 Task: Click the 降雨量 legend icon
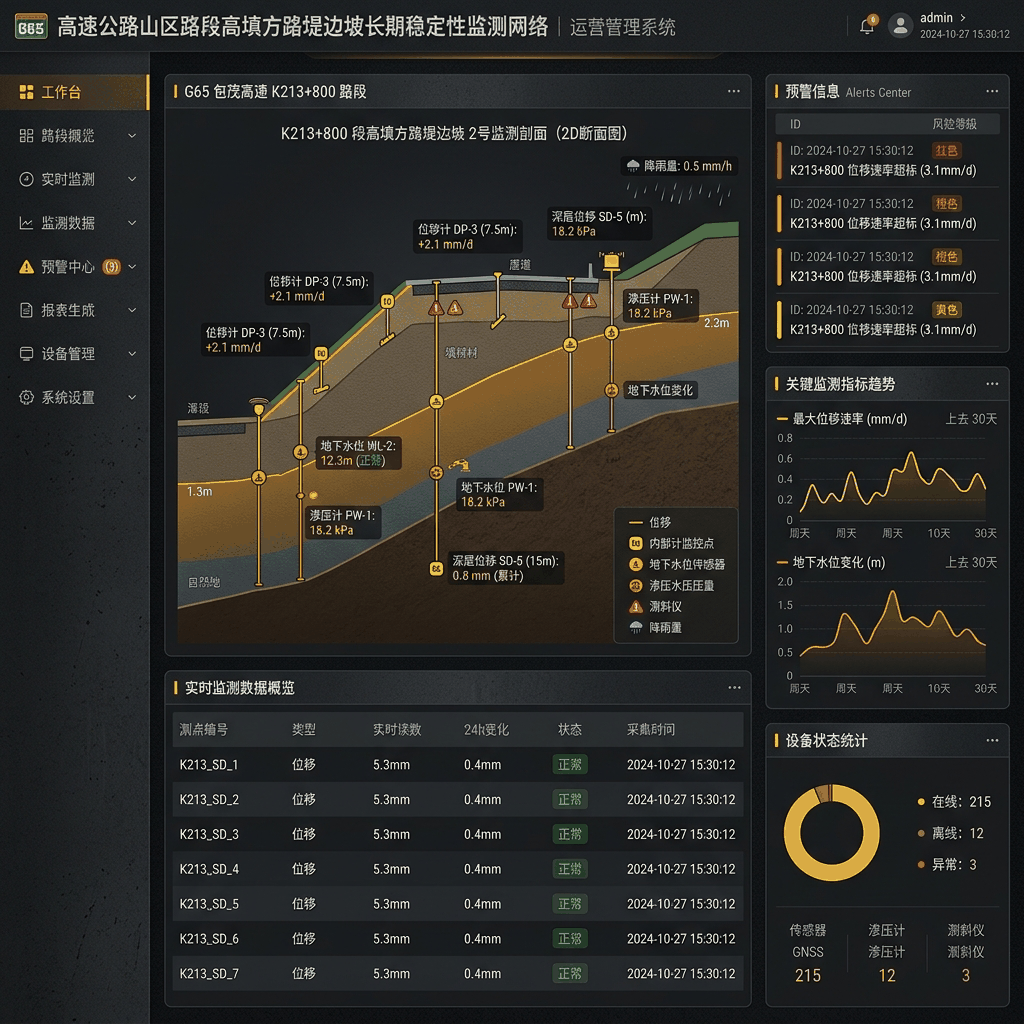pos(635,628)
